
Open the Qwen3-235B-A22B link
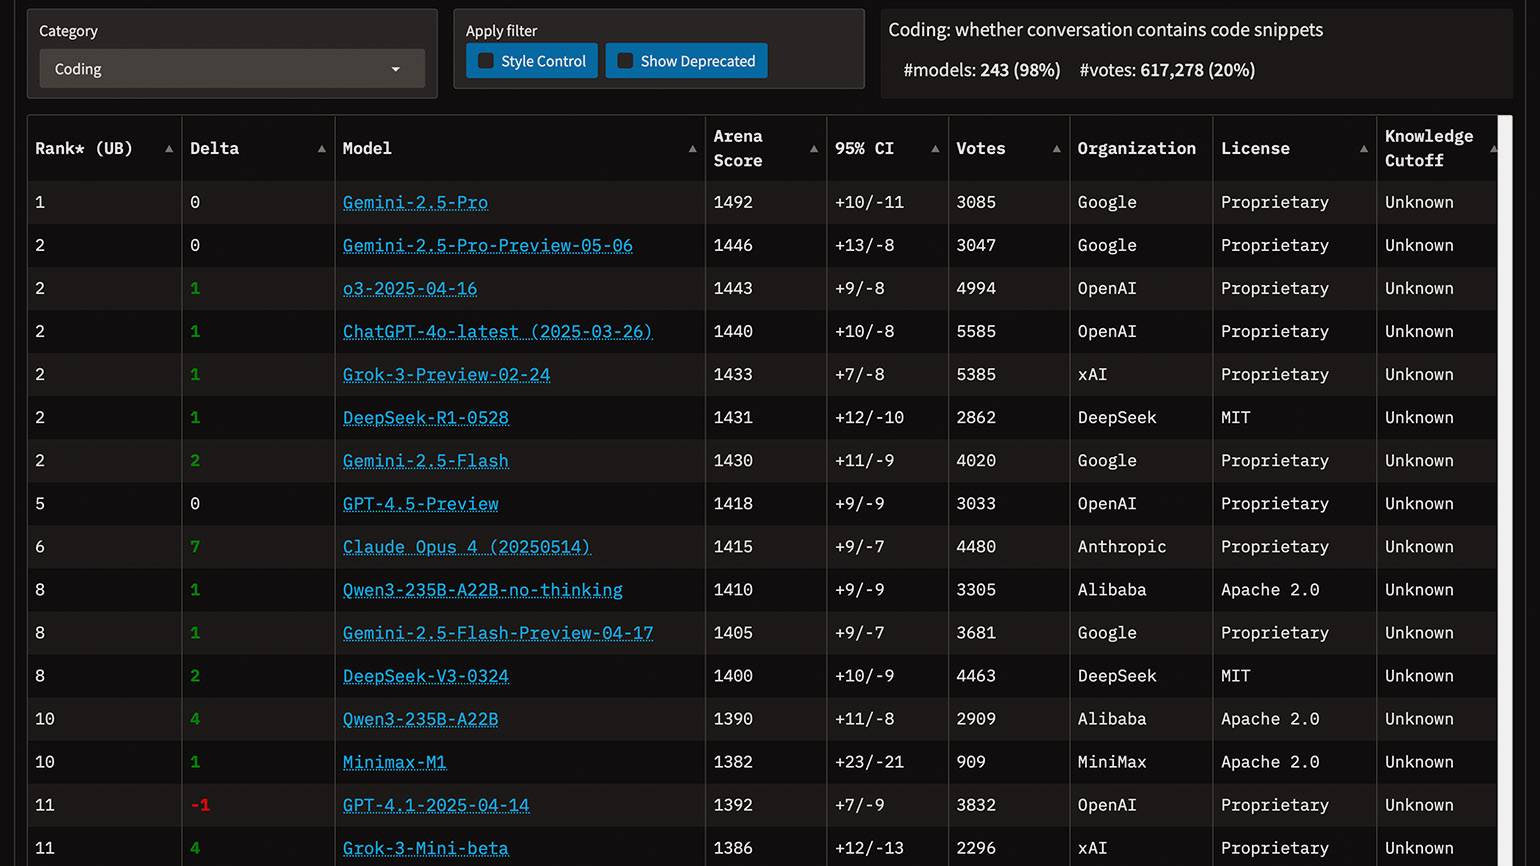point(420,718)
